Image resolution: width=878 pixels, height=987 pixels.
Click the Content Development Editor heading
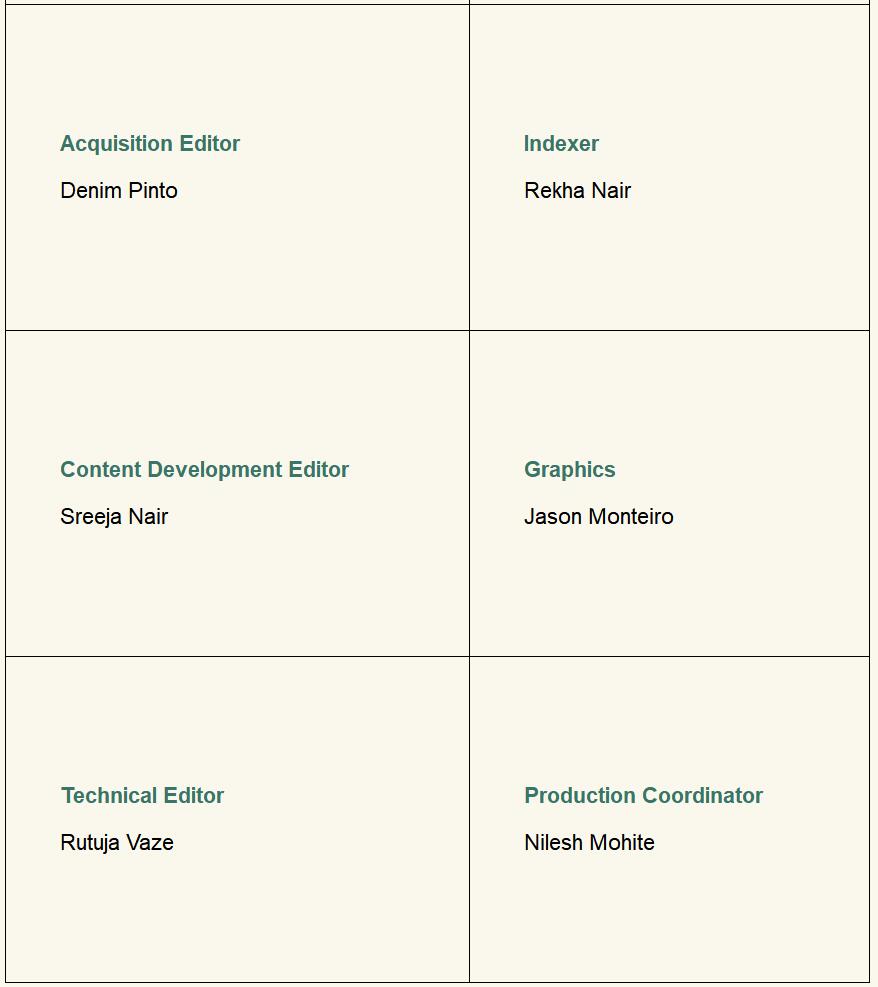[204, 470]
